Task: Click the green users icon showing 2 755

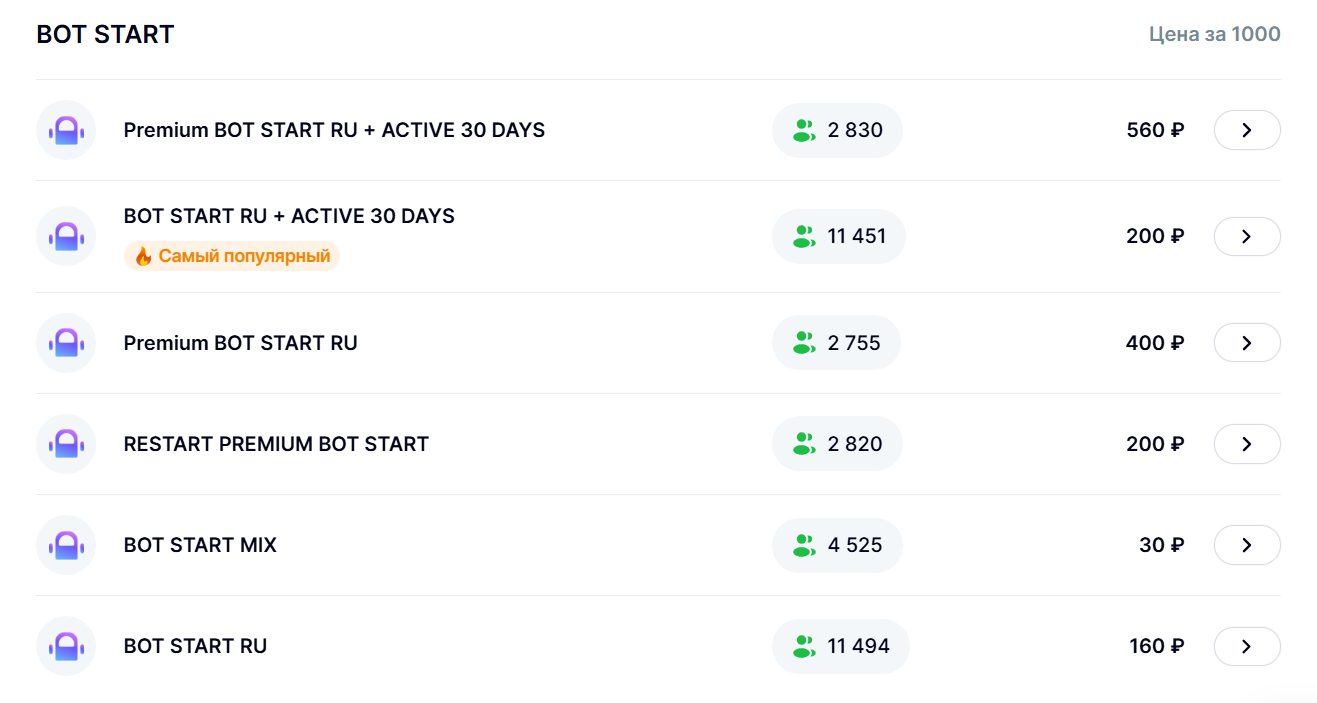Action: [804, 343]
